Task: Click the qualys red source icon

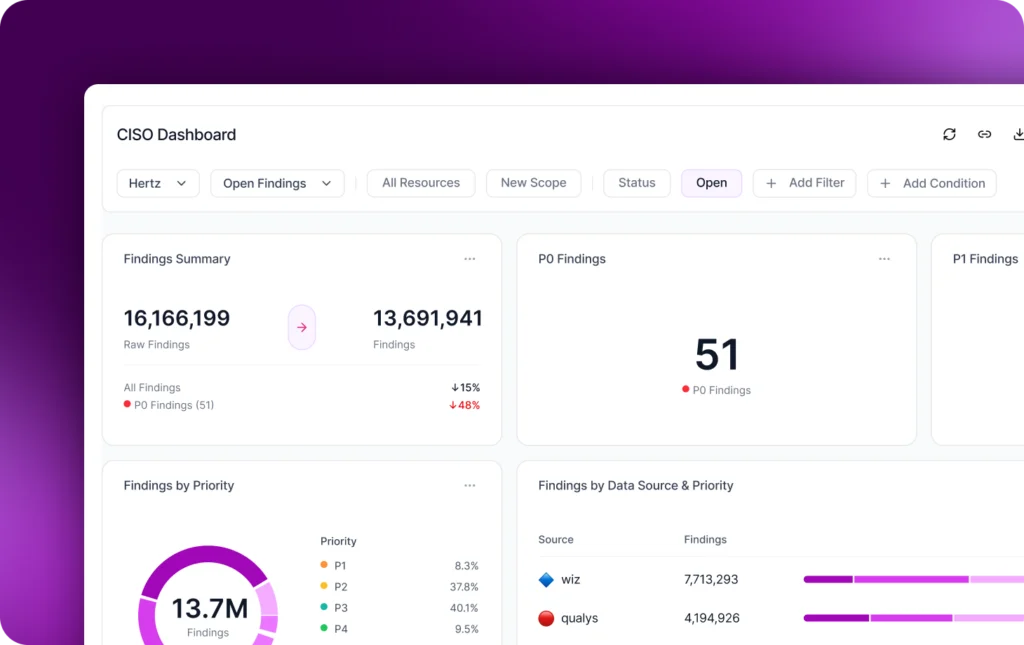Action: click(x=546, y=618)
